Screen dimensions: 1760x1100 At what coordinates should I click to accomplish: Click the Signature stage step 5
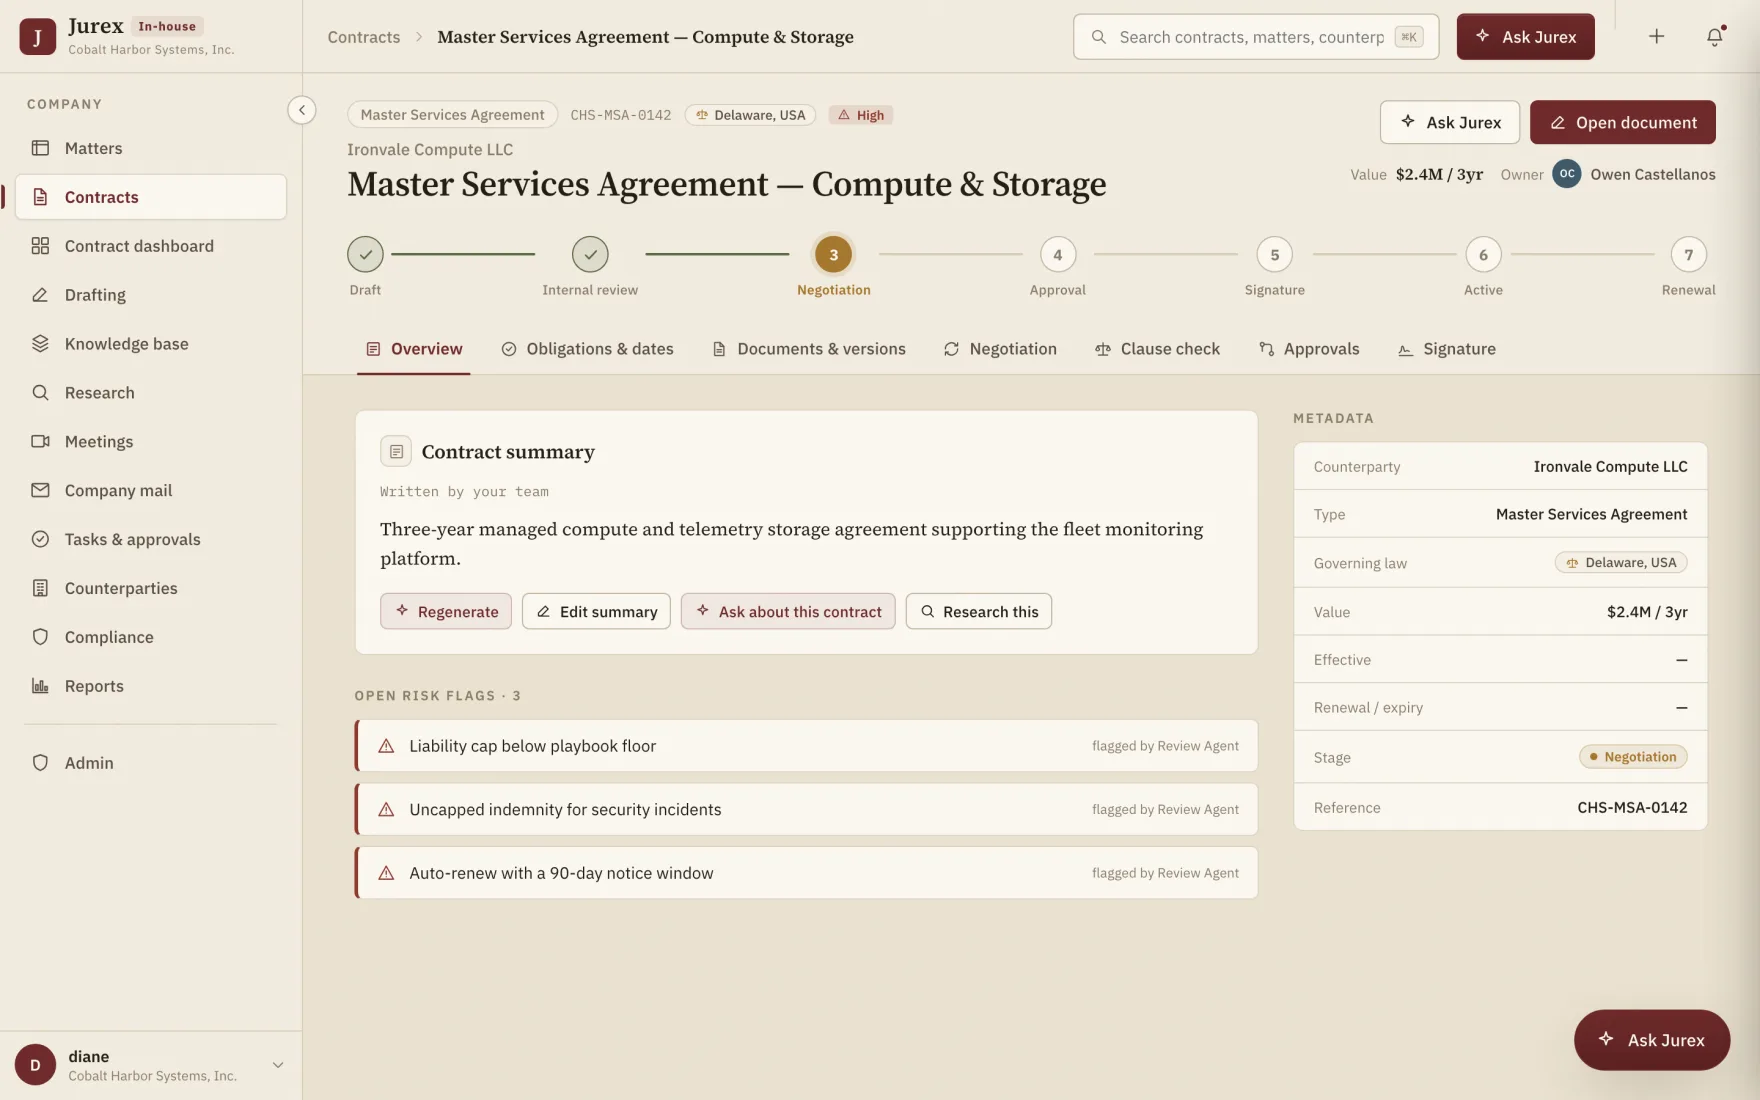[1274, 255]
